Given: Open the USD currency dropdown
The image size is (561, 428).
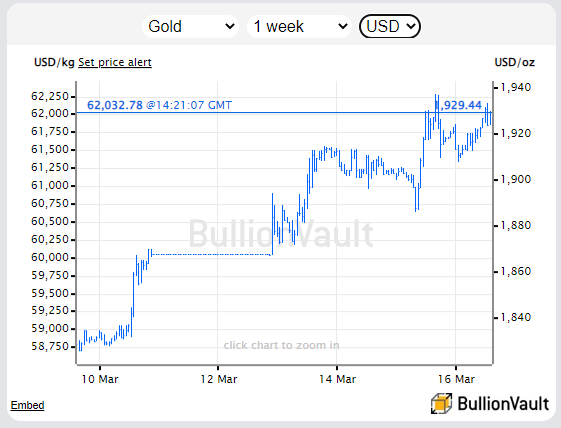Looking at the screenshot, I should (x=390, y=26).
